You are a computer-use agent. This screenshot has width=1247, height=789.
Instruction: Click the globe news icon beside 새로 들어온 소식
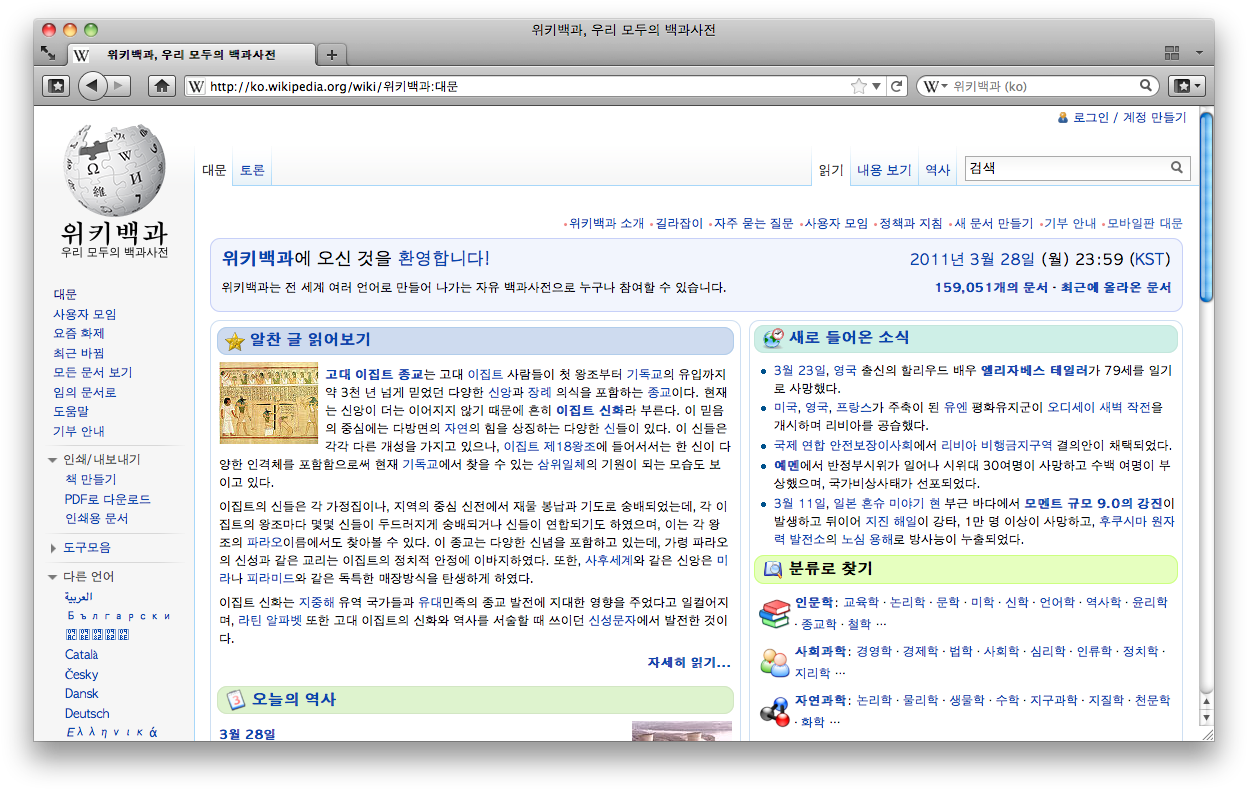[772, 338]
